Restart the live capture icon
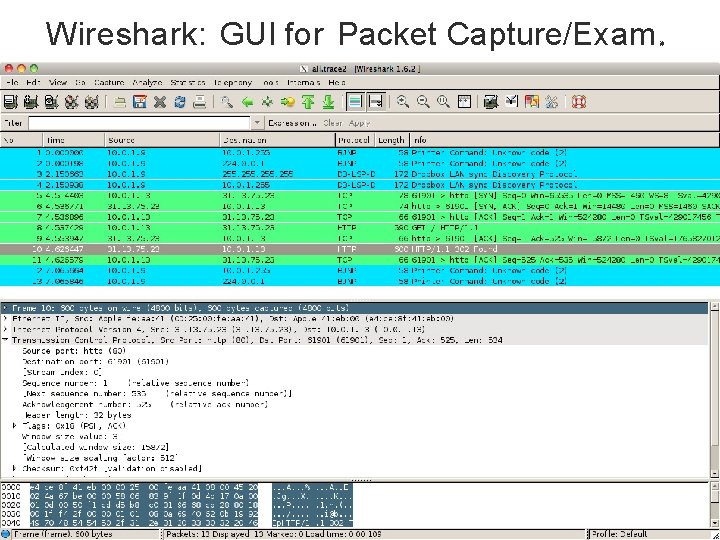The height and width of the screenshot is (540, 720). click(91, 101)
